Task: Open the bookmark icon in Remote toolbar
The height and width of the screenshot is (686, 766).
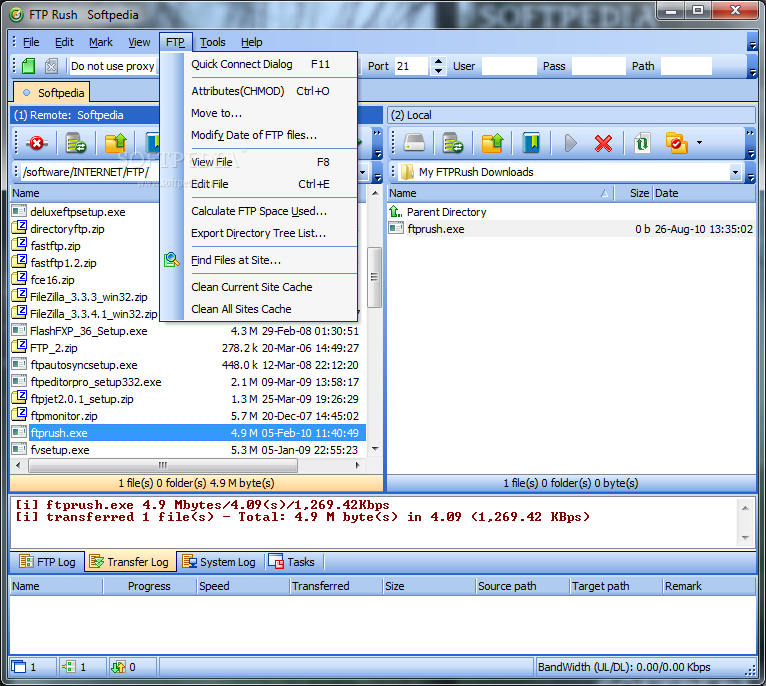Action: pos(153,143)
